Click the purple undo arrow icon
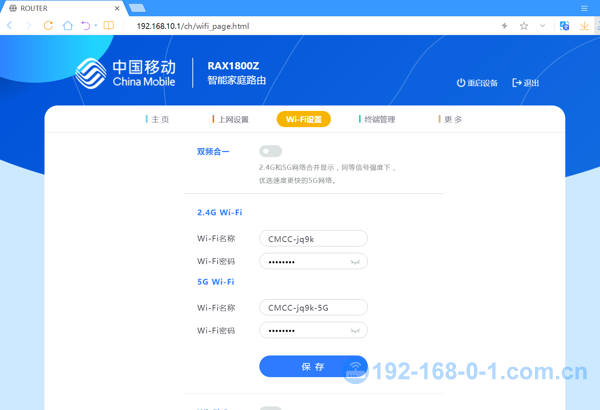Image resolution: width=600 pixels, height=410 pixels. [x=86, y=26]
